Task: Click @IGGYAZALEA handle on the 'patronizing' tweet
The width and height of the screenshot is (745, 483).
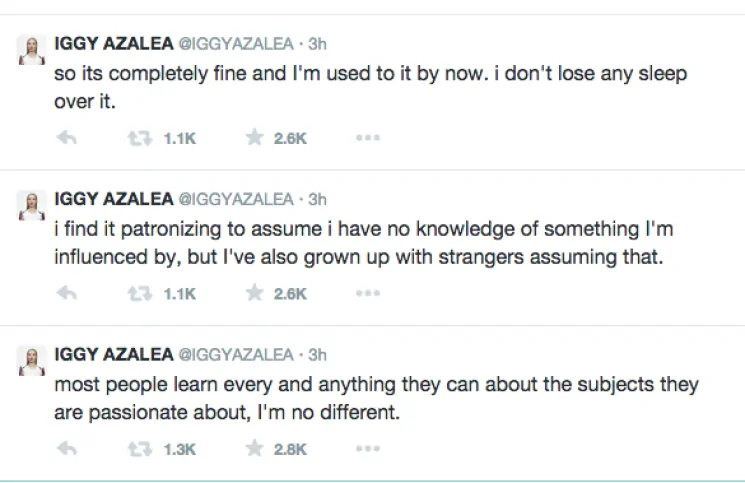Action: point(236,199)
